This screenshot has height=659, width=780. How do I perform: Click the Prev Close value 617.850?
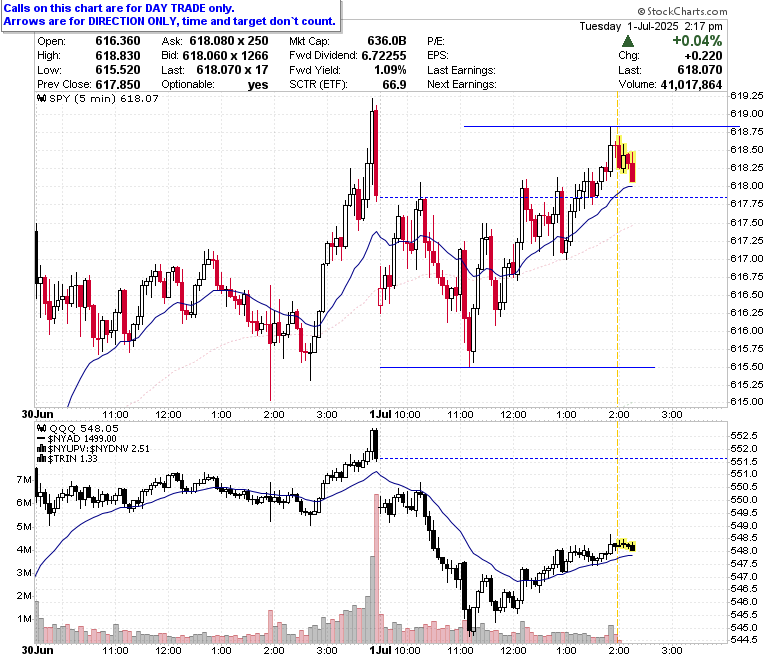point(118,84)
